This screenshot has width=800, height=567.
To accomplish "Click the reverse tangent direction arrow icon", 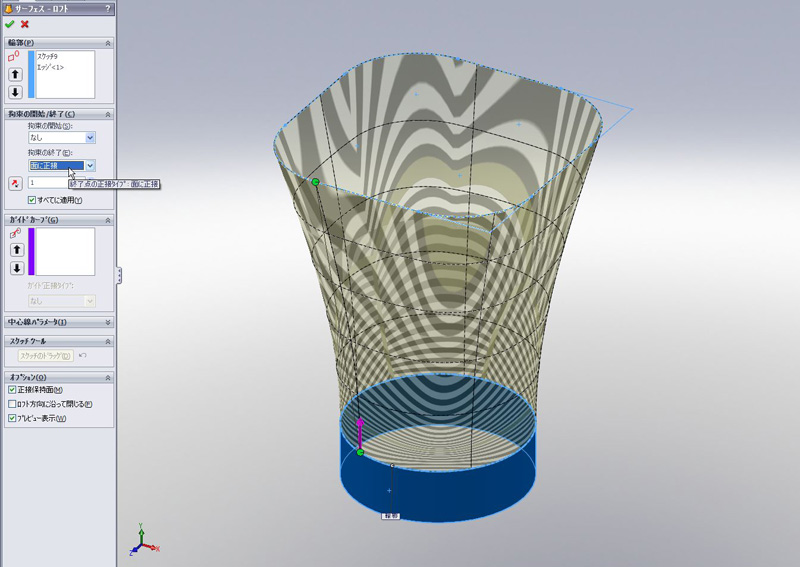I will point(15,183).
